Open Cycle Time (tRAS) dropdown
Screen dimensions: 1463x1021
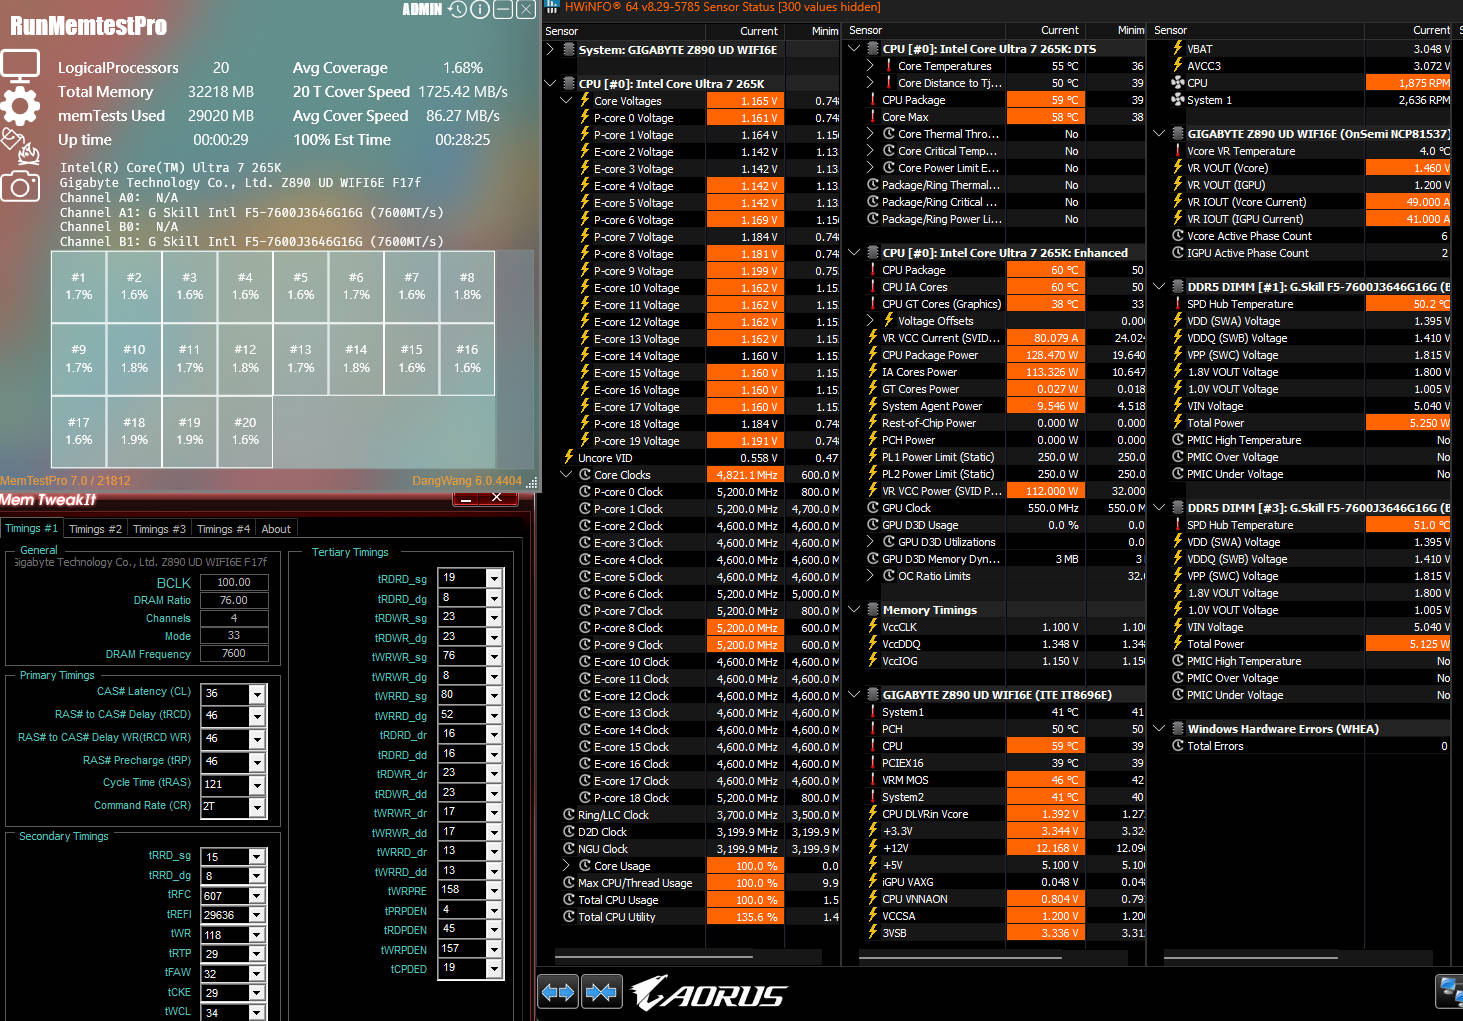(257, 785)
